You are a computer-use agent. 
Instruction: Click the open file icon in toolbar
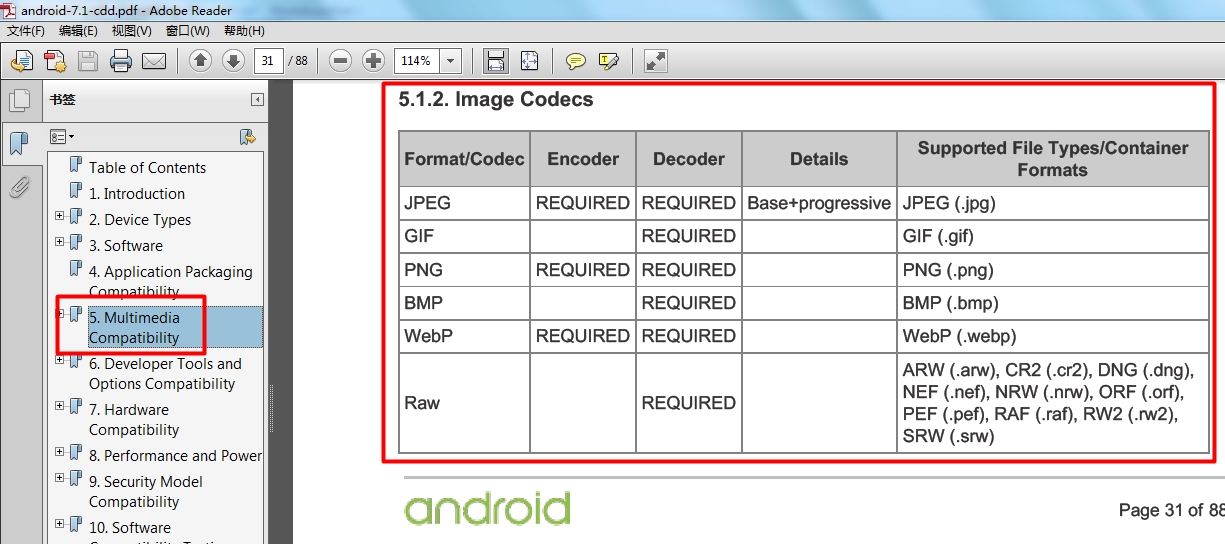coord(21,61)
